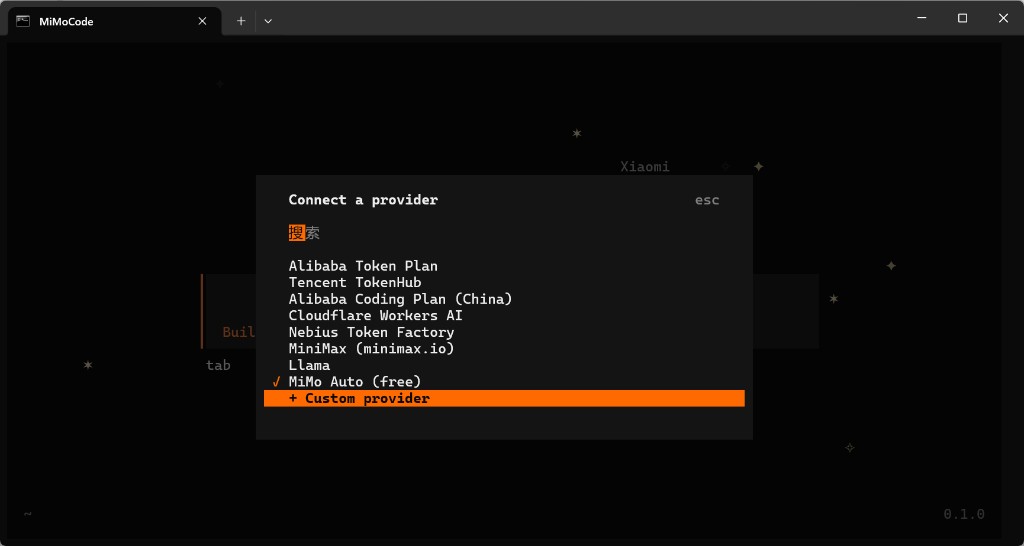
Task: Click + Custom provider option
Action: [x=504, y=398]
